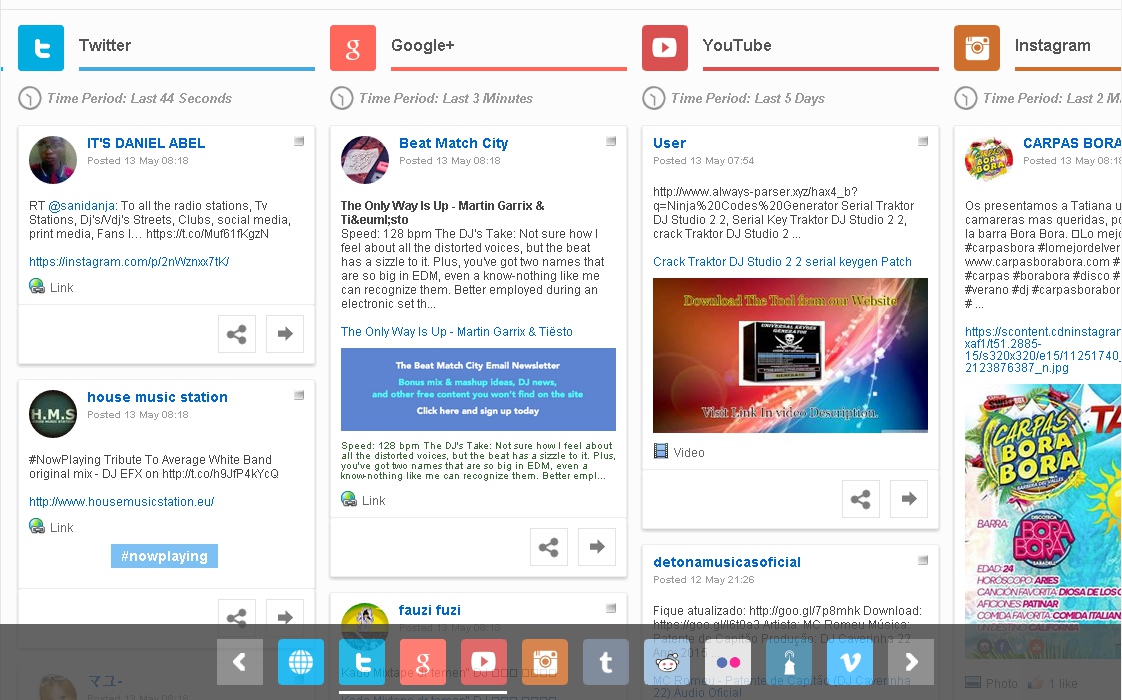Open the Google+ column title
The width and height of the screenshot is (1122, 700).
(x=422, y=46)
